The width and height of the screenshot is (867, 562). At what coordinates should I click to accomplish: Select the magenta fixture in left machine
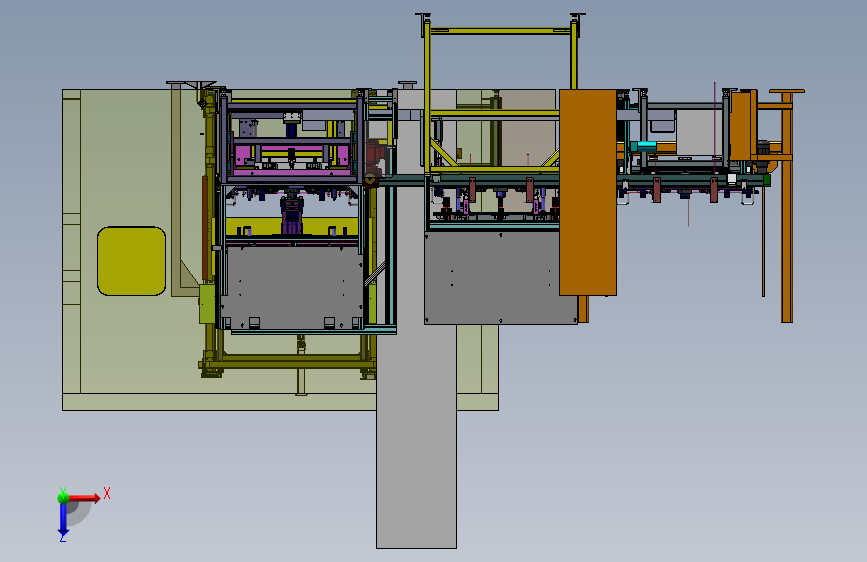[291, 158]
